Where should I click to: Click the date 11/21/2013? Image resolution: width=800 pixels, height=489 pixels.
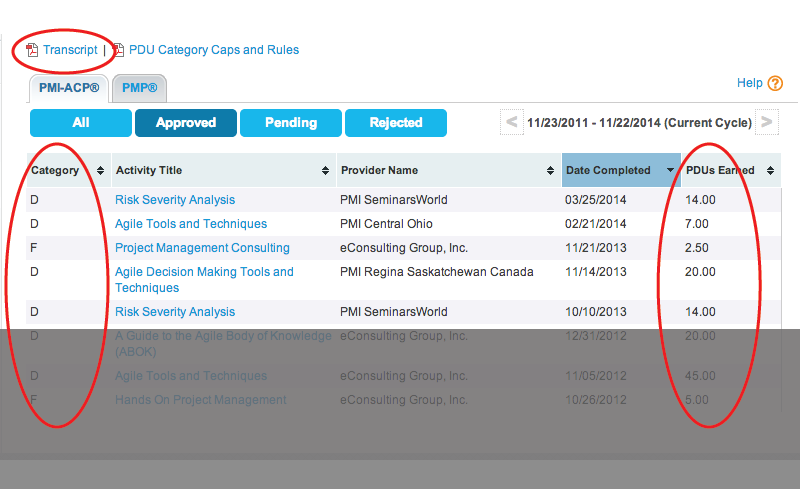click(x=595, y=248)
